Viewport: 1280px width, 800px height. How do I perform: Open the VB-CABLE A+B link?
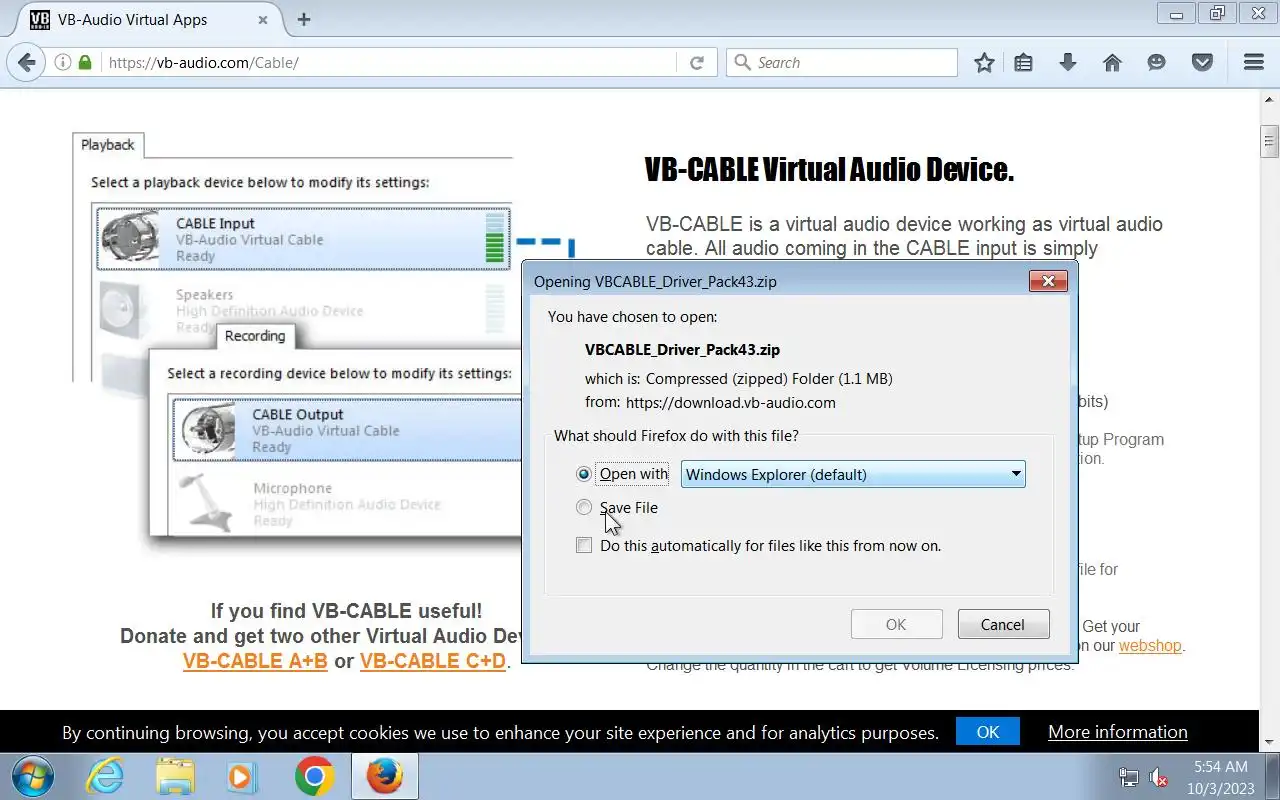255,661
